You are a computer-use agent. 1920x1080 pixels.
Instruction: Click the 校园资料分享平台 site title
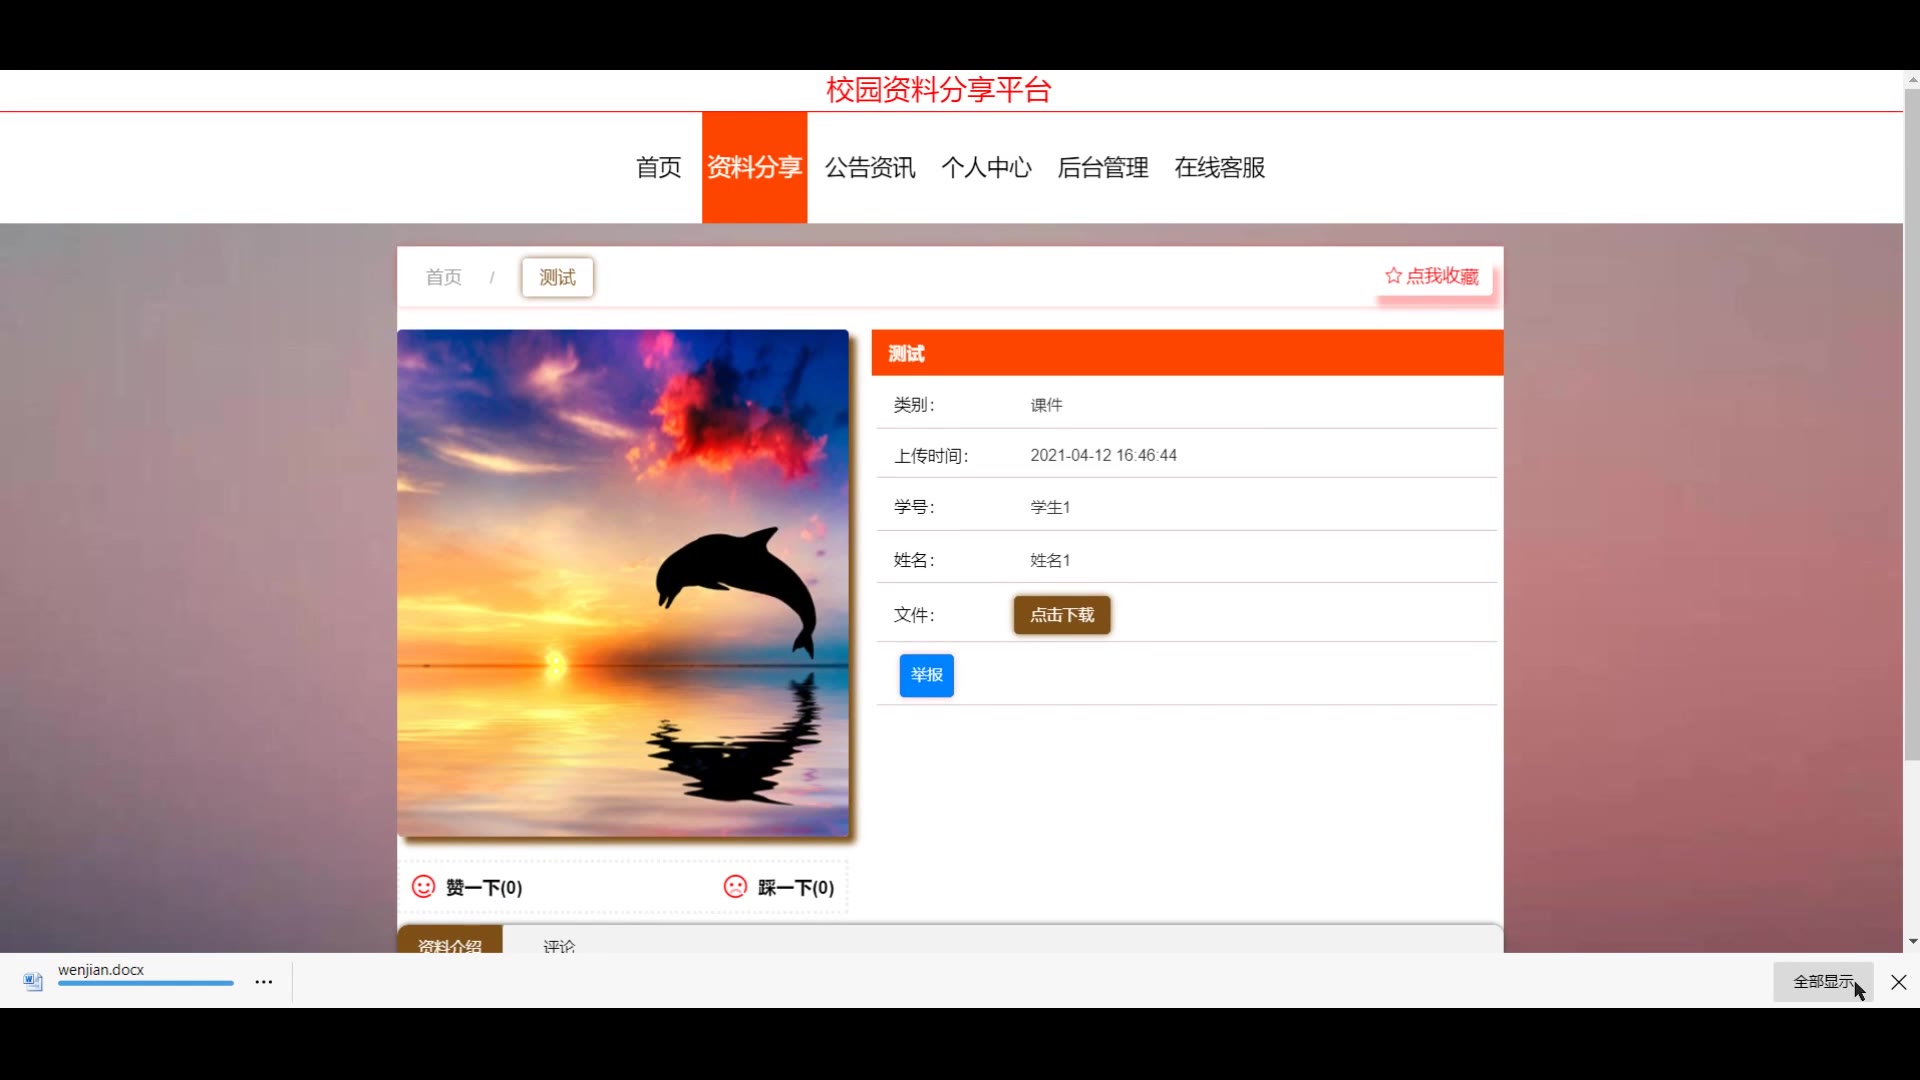938,90
